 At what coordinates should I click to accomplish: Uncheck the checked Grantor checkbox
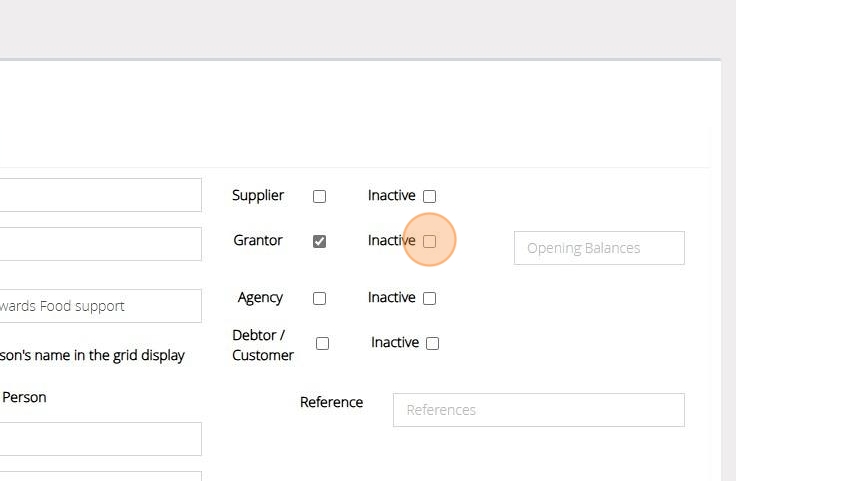319,241
